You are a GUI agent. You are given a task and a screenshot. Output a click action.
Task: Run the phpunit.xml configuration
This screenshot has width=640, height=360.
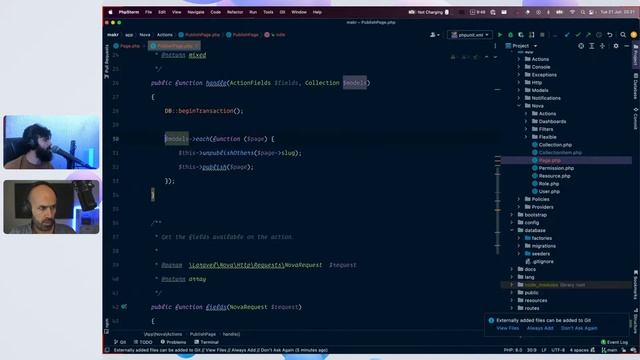(x=500, y=35)
